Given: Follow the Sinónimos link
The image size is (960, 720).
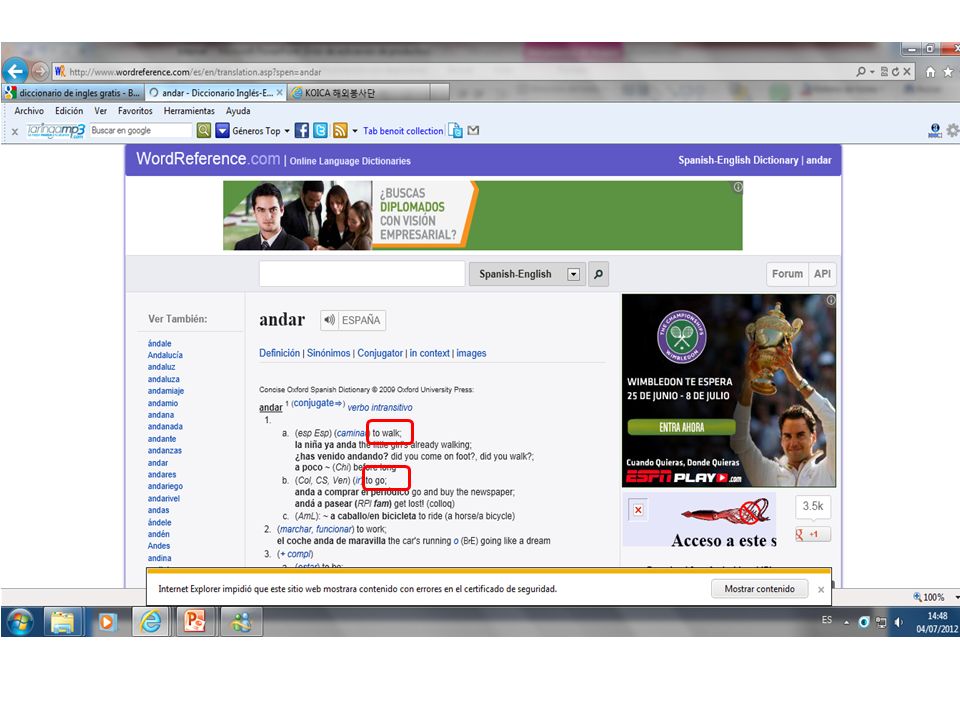Looking at the screenshot, I should [328, 353].
